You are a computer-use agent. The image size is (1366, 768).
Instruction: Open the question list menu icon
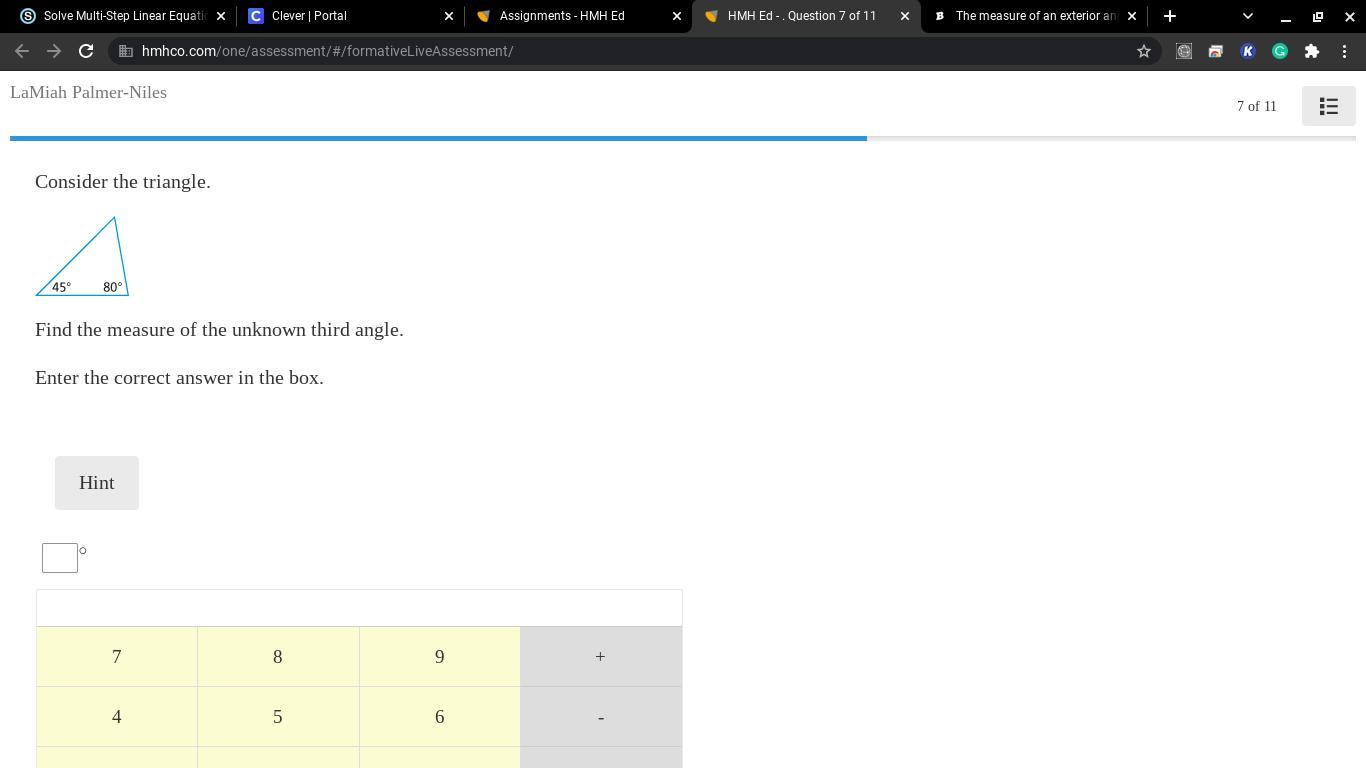pyautogui.click(x=1328, y=106)
